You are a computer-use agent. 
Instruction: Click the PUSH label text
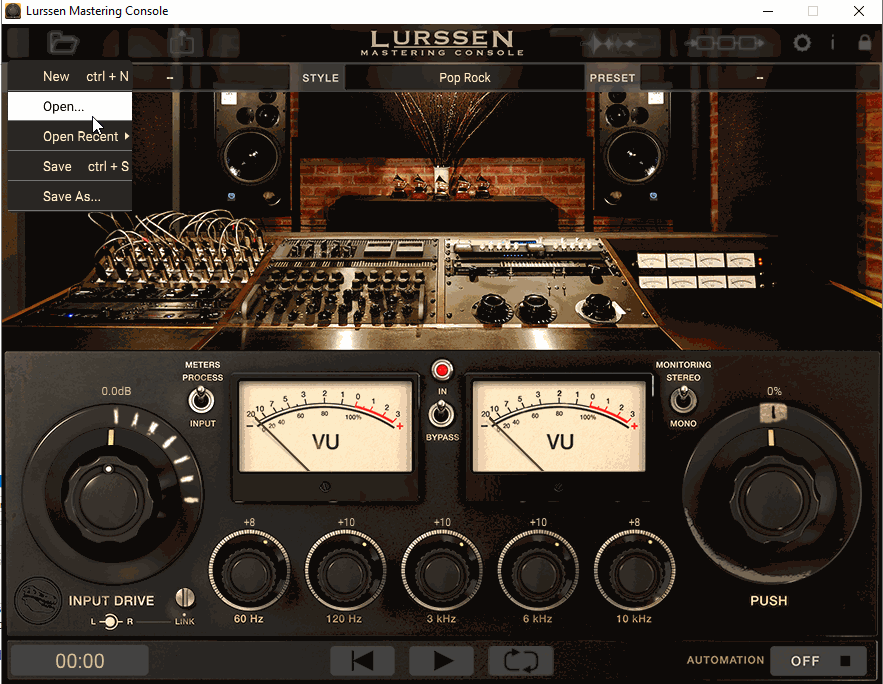[x=769, y=601]
